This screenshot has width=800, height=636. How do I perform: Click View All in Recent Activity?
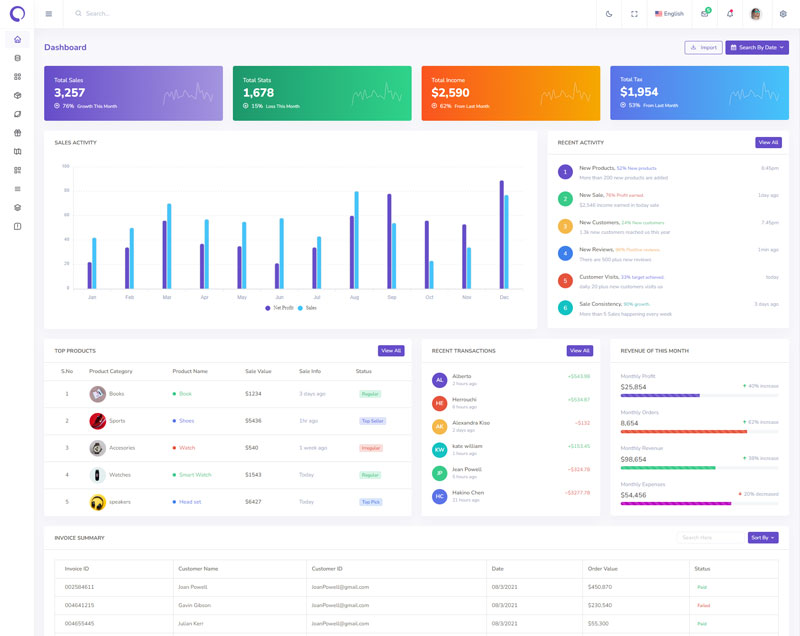pyautogui.click(x=768, y=143)
